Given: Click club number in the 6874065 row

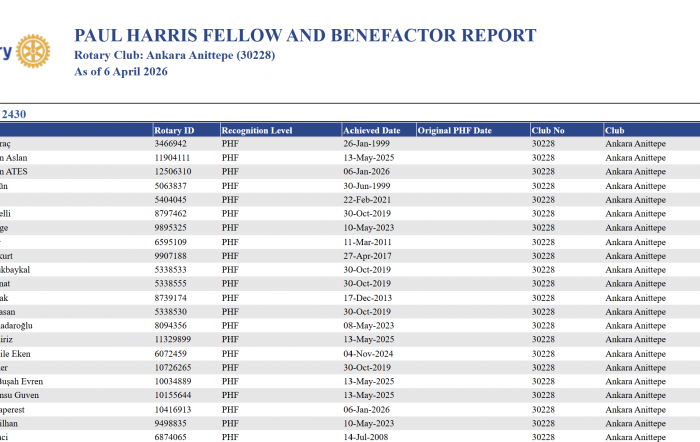Looking at the screenshot, I should coord(543,437).
